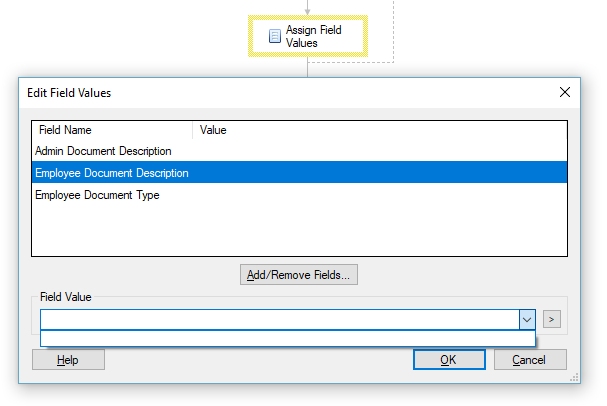Image resolution: width=607 pixels, height=406 pixels.
Task: Open Help for this dialog
Action: click(68, 360)
